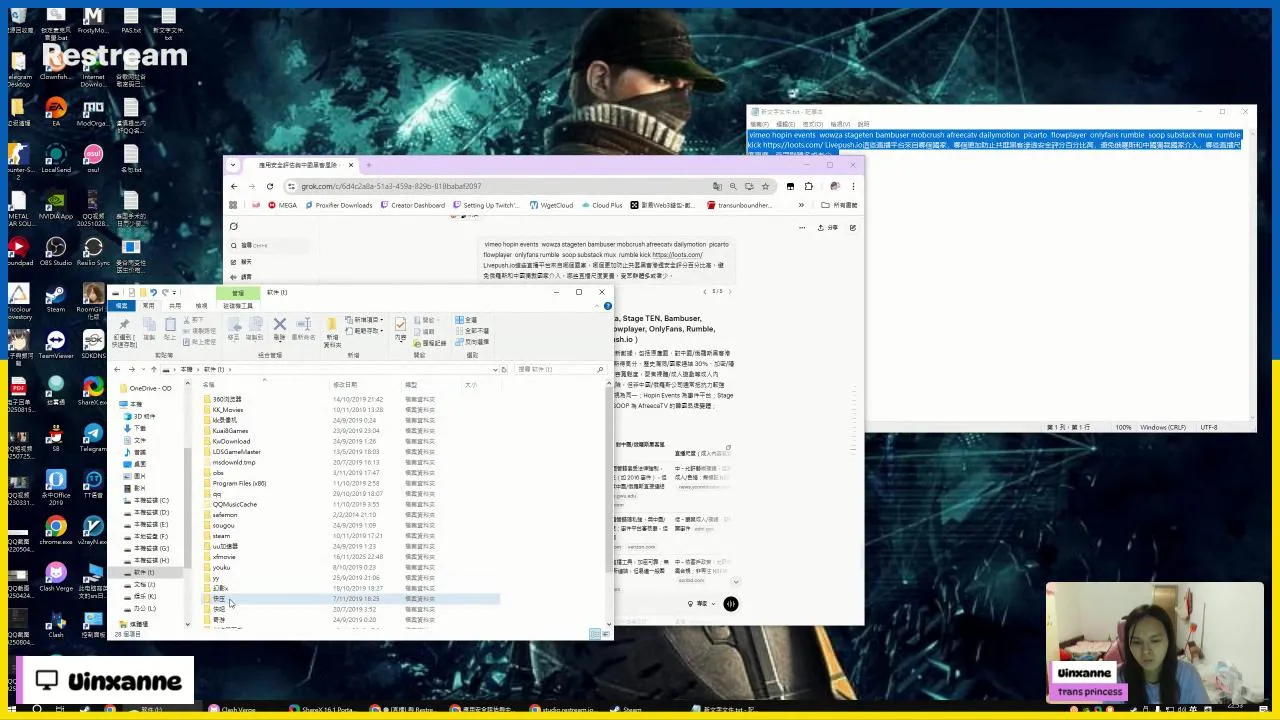Click the Properties icon in Explorer ribbon

400,328
